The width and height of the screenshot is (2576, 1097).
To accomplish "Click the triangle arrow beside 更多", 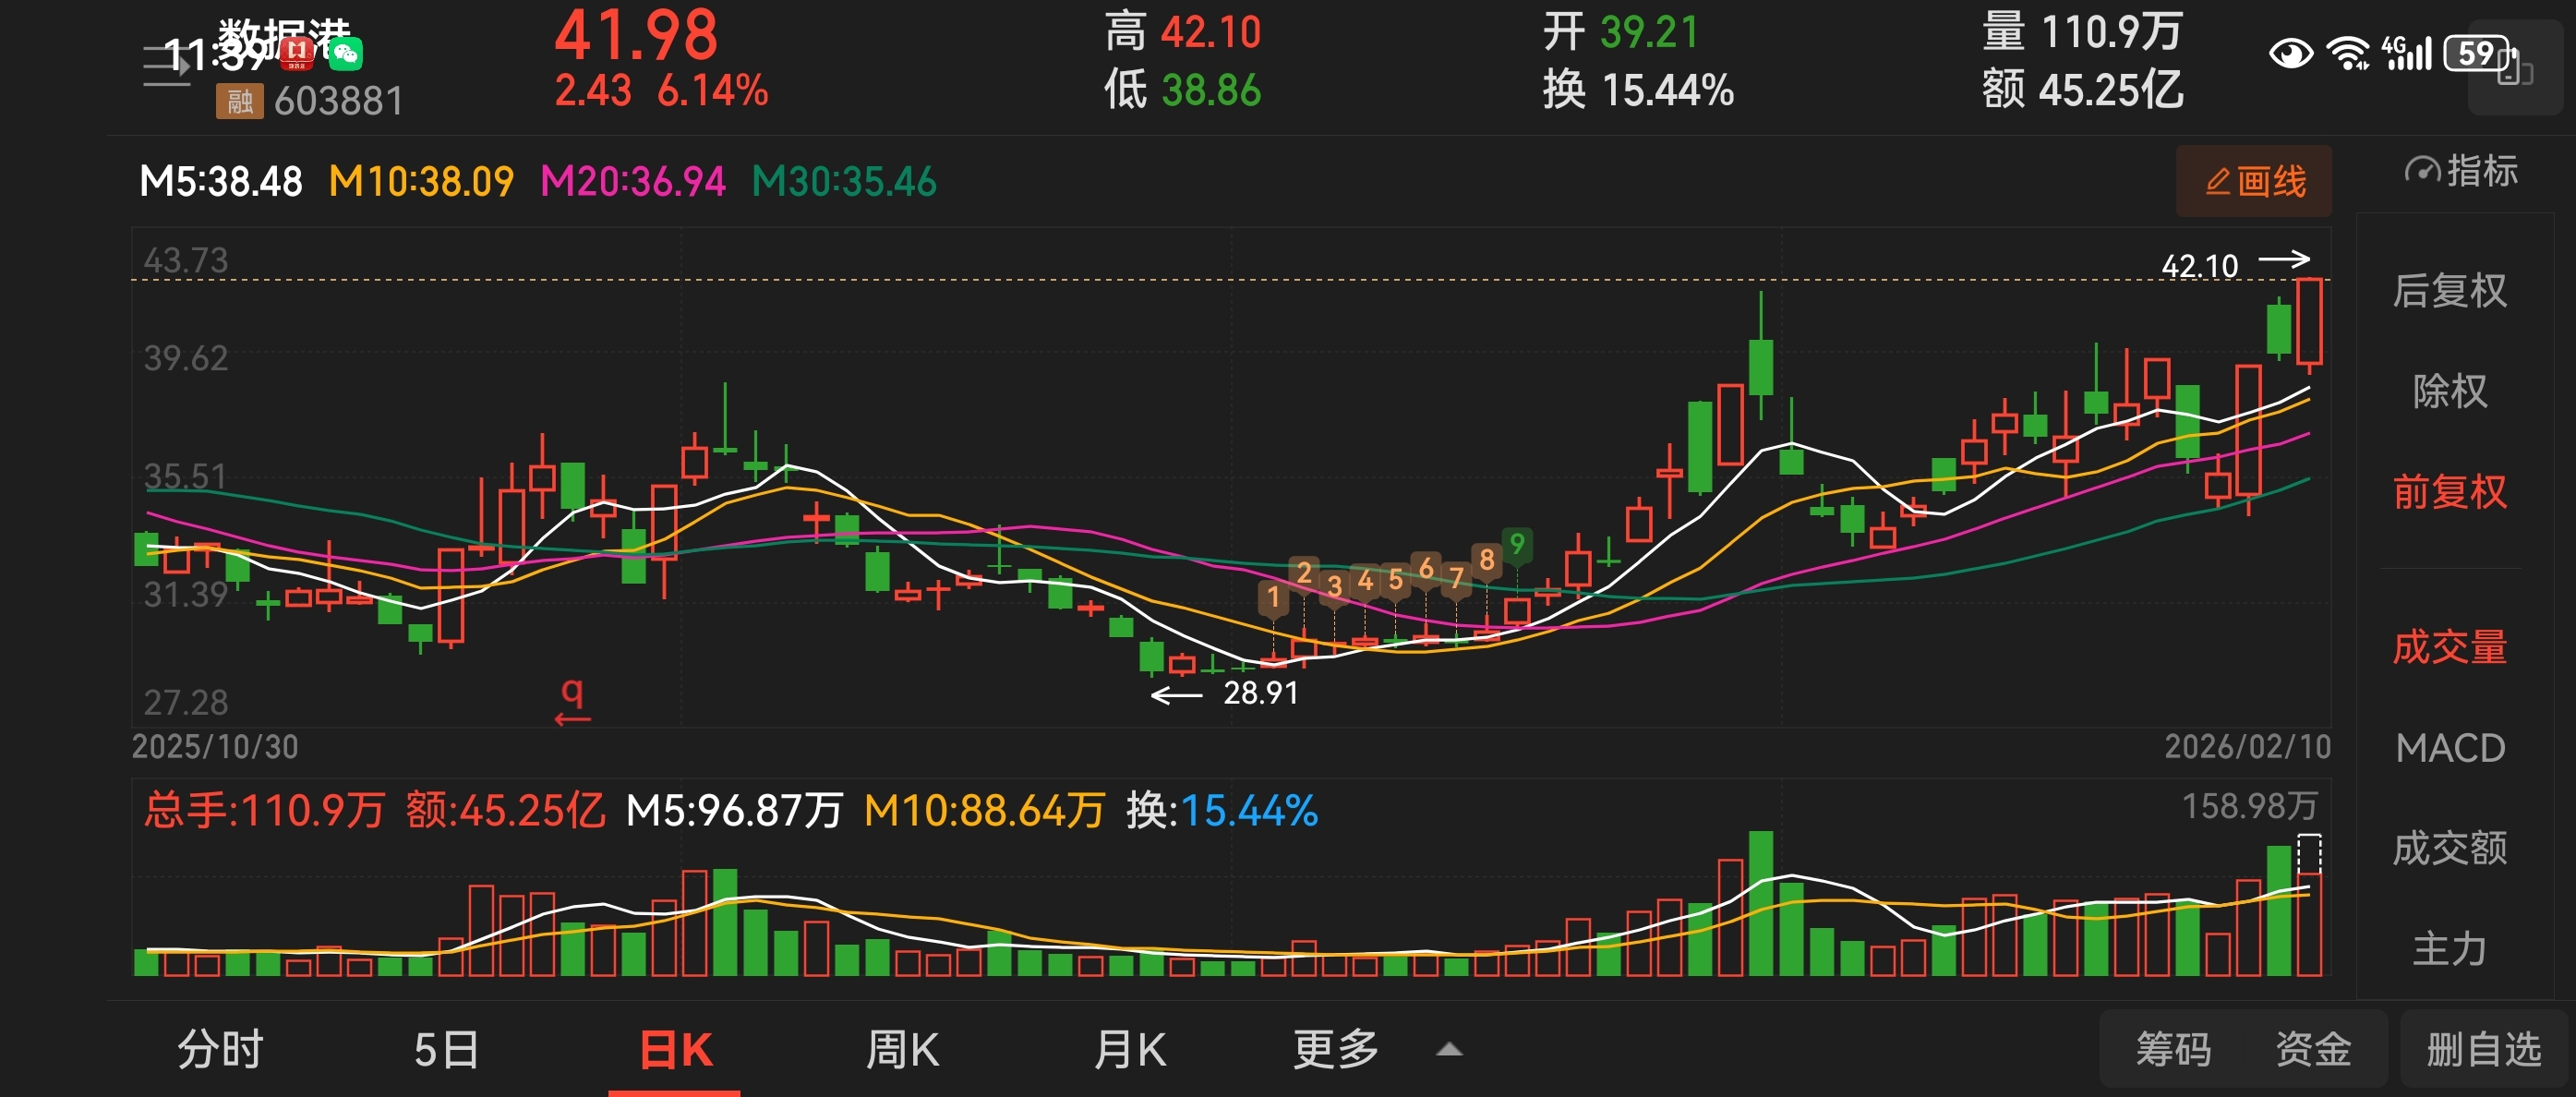I will 1449,1050.
